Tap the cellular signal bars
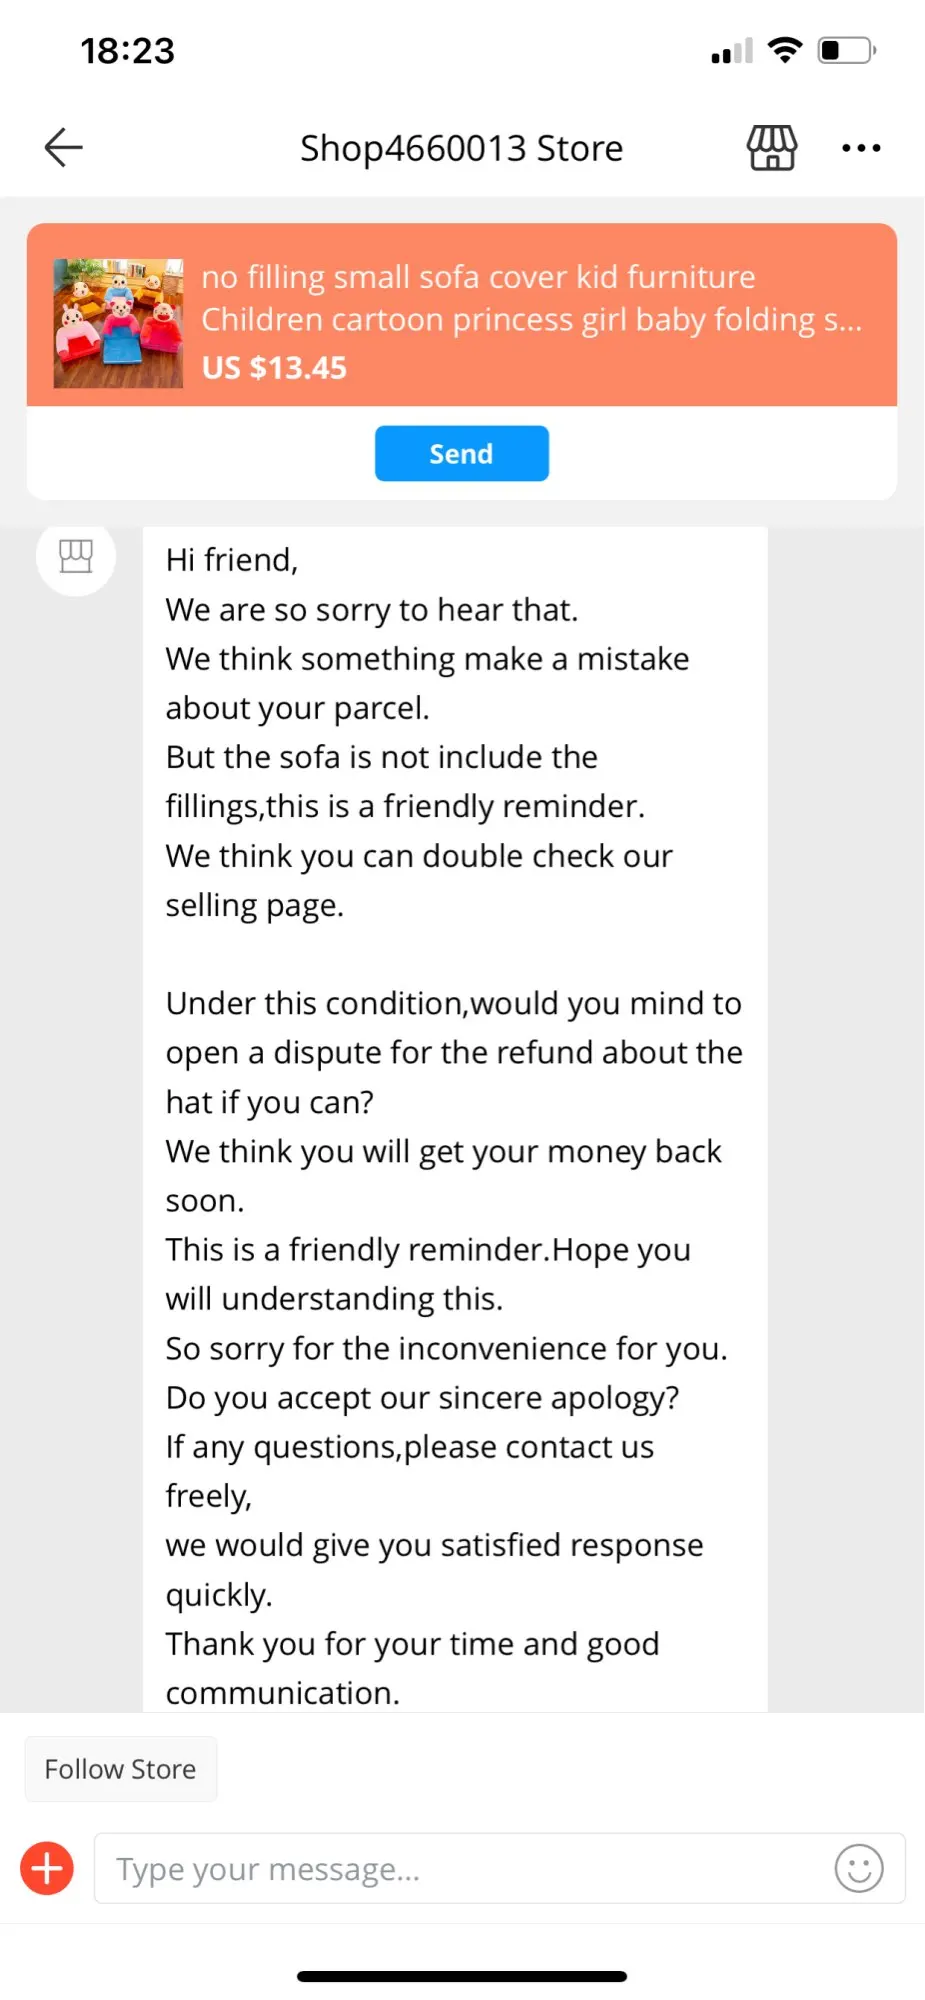The height and width of the screenshot is (2000, 925). tap(732, 51)
